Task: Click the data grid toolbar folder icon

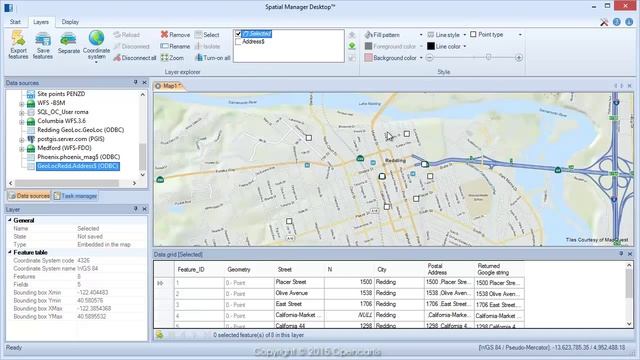Action: pos(159,335)
